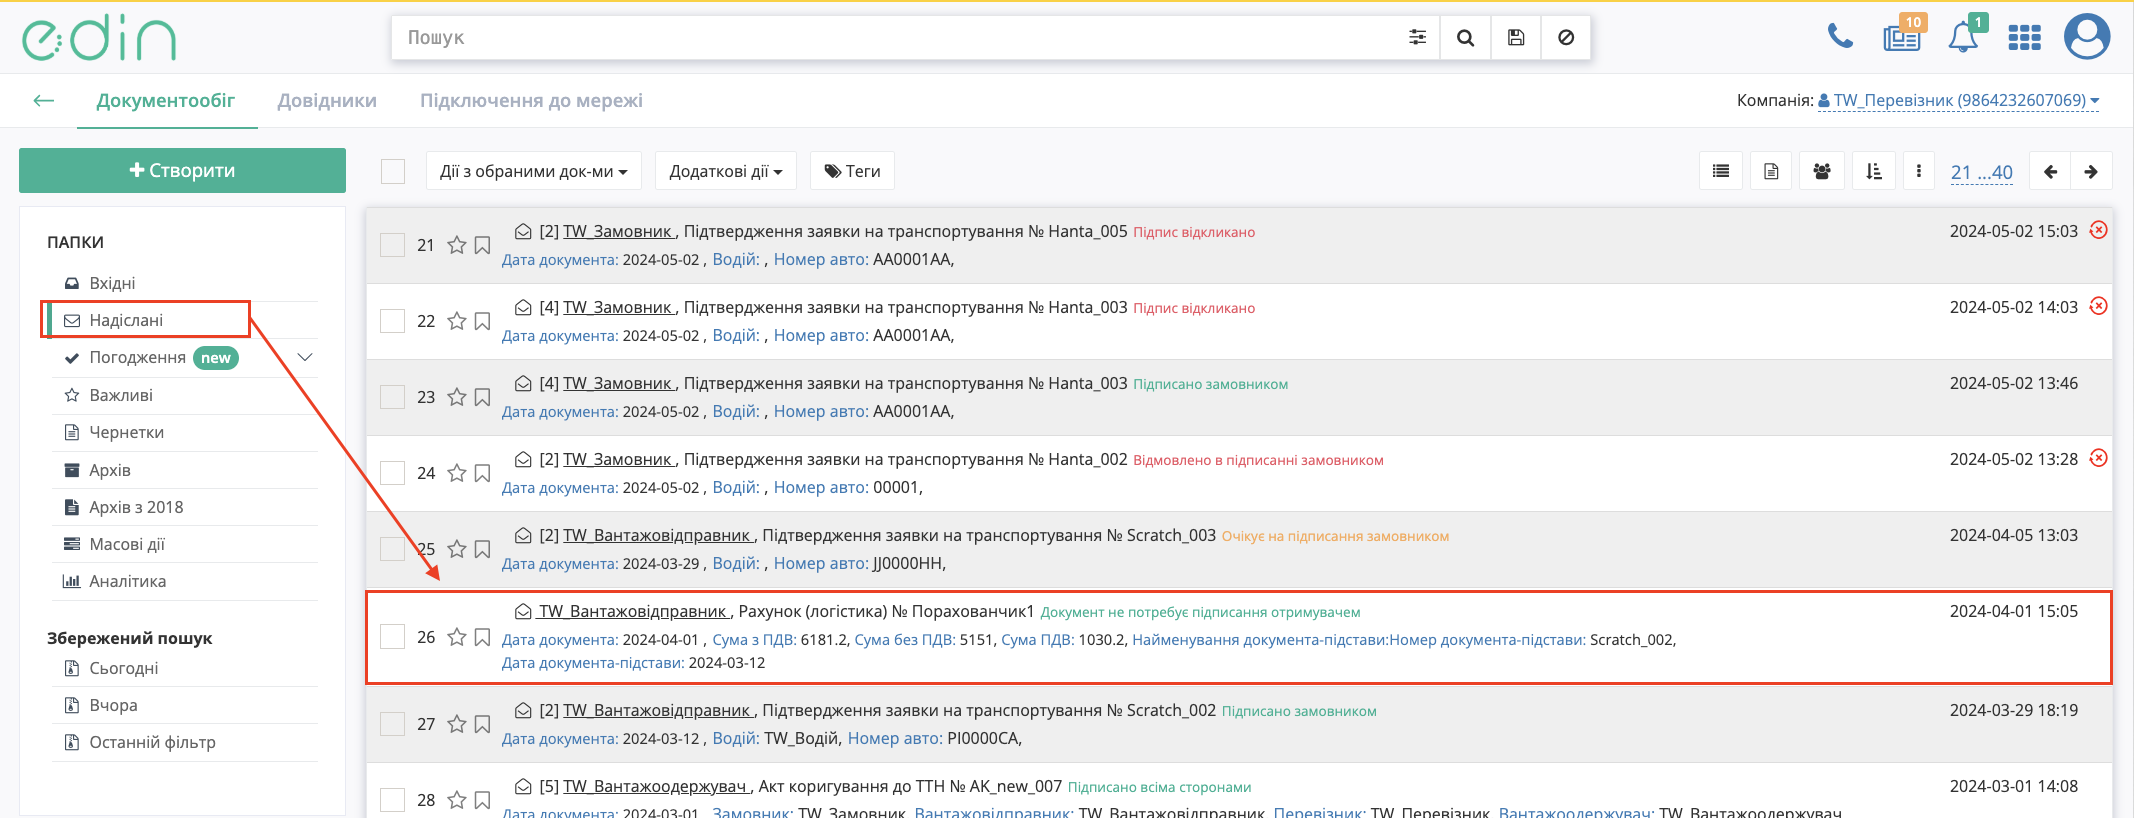Select checkbox for document 22

pyautogui.click(x=393, y=321)
